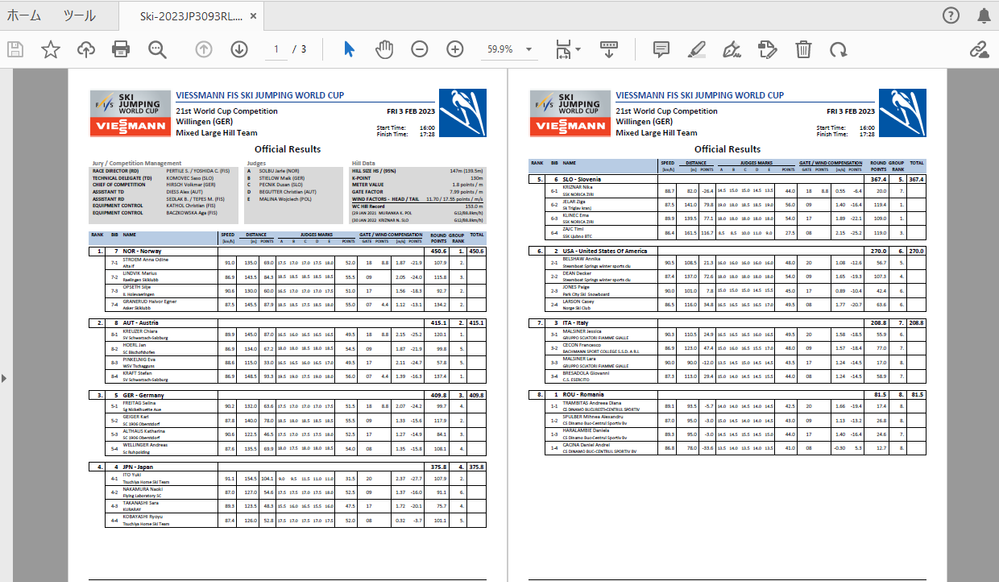This screenshot has height=582, width=999.
Task: Click the 'JPN - Japan' team row
Action: tap(287, 467)
